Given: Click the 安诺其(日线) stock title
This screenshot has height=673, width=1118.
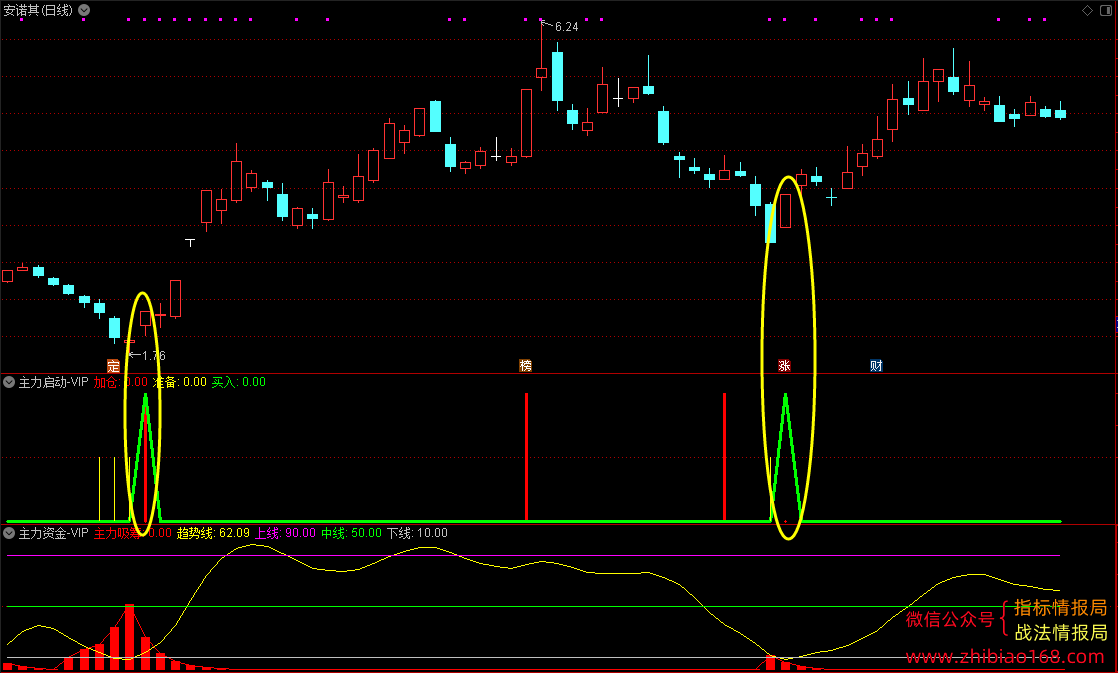Looking at the screenshot, I should pyautogui.click(x=38, y=10).
